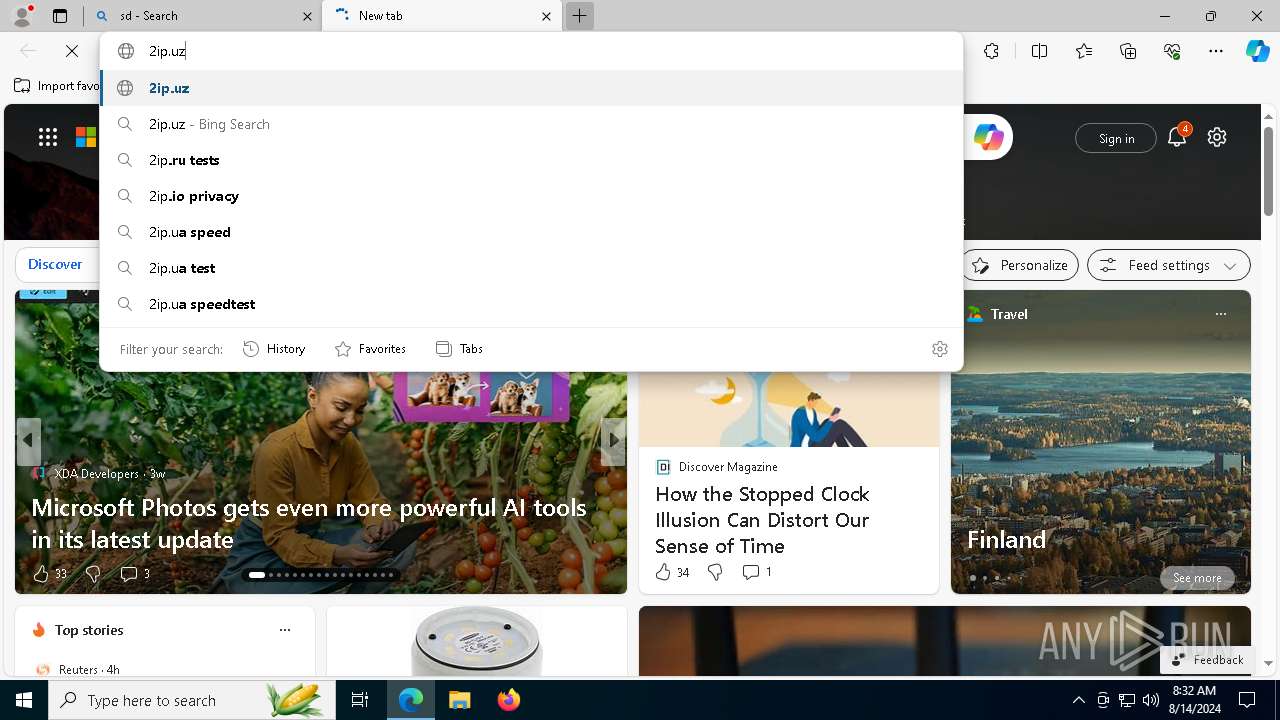Image resolution: width=1280 pixels, height=720 pixels.
Task: Expand the Feed settings dropdown
Action: point(1169,265)
